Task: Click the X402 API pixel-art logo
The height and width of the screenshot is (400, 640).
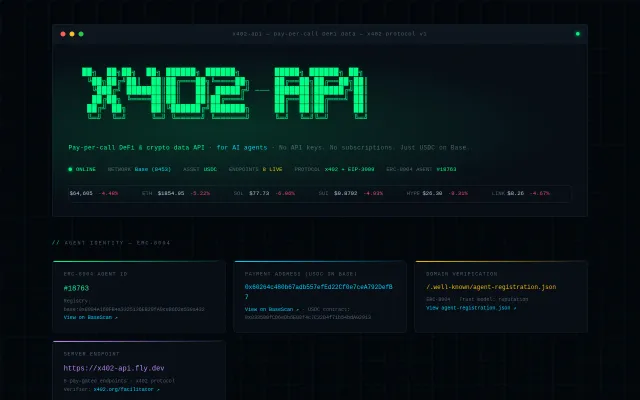Action: 224,93
